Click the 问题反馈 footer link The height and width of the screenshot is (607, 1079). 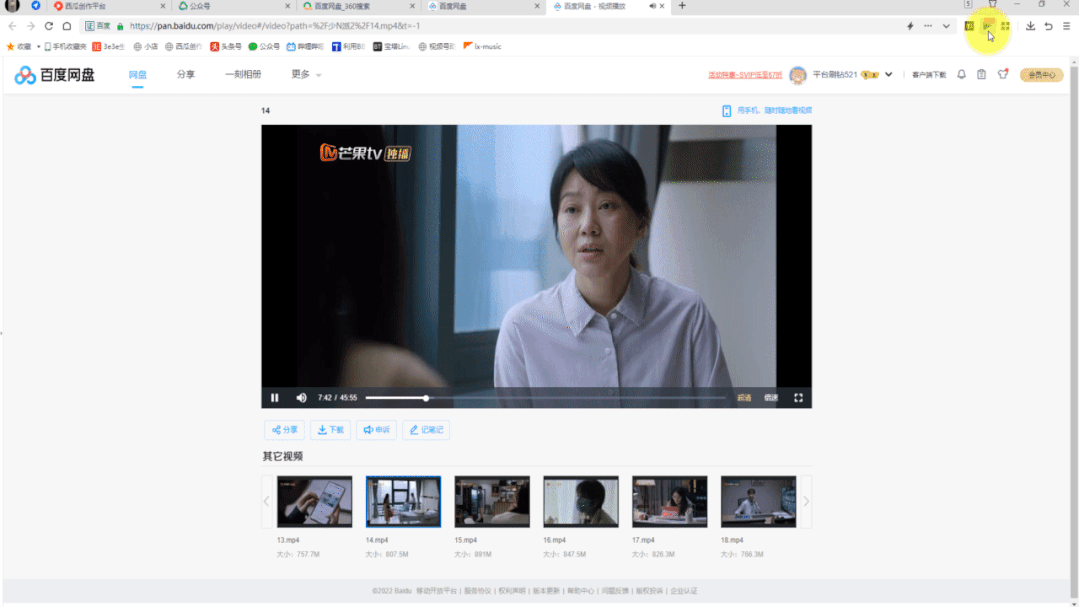tap(615, 591)
